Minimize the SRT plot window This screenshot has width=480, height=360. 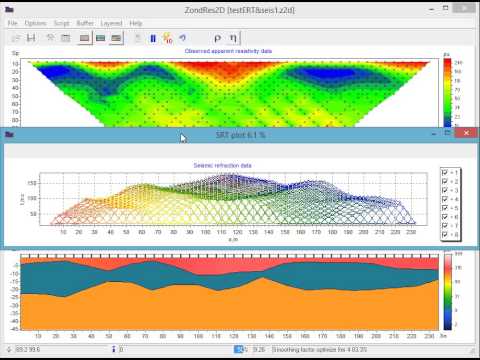tap(434, 134)
